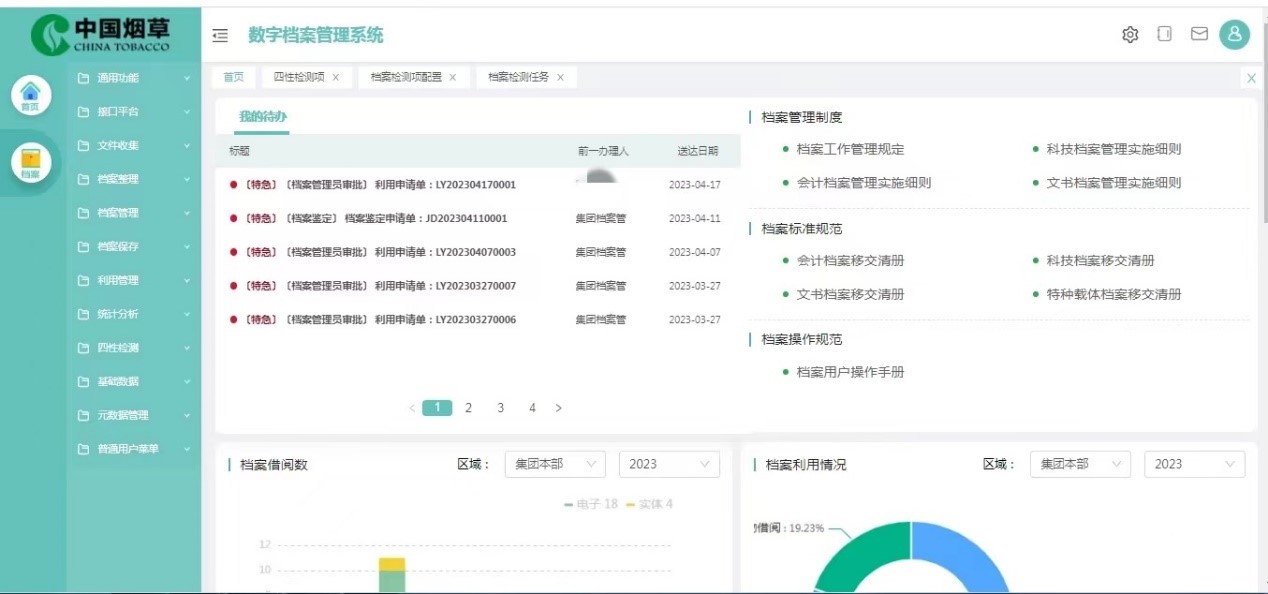
Task: Click the notebook icon in the header
Action: (1164, 34)
